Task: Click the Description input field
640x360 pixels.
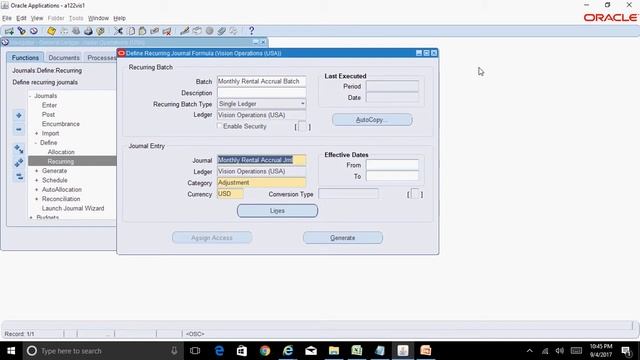Action: point(261,93)
